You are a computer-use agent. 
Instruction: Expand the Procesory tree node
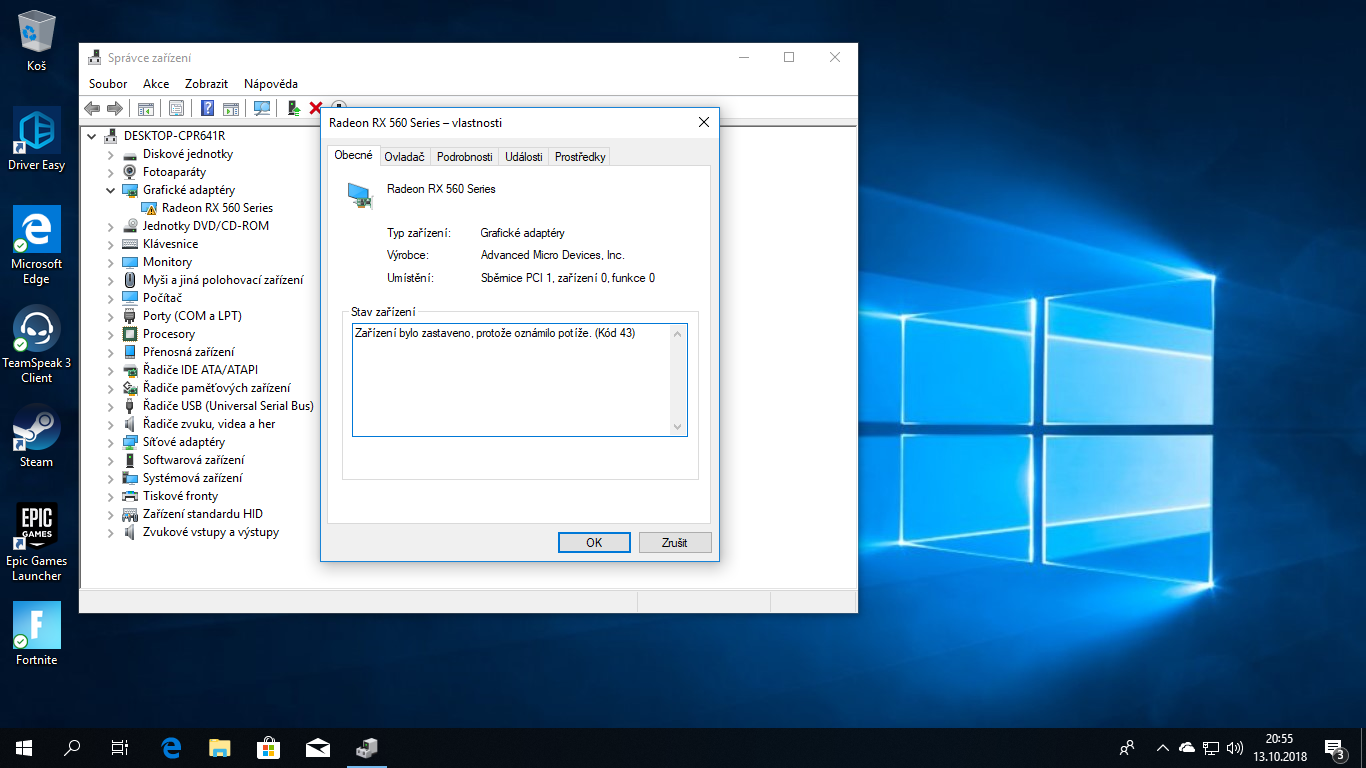111,334
